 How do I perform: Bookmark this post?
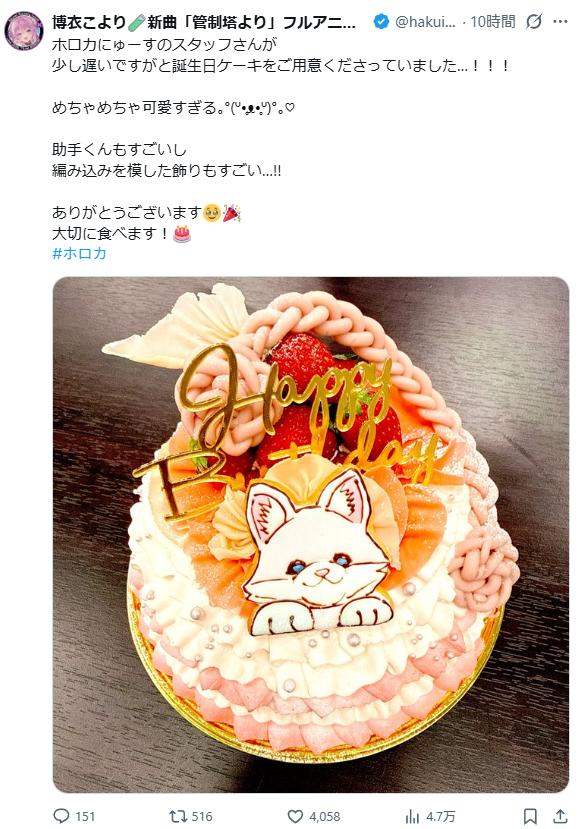[x=531, y=816]
